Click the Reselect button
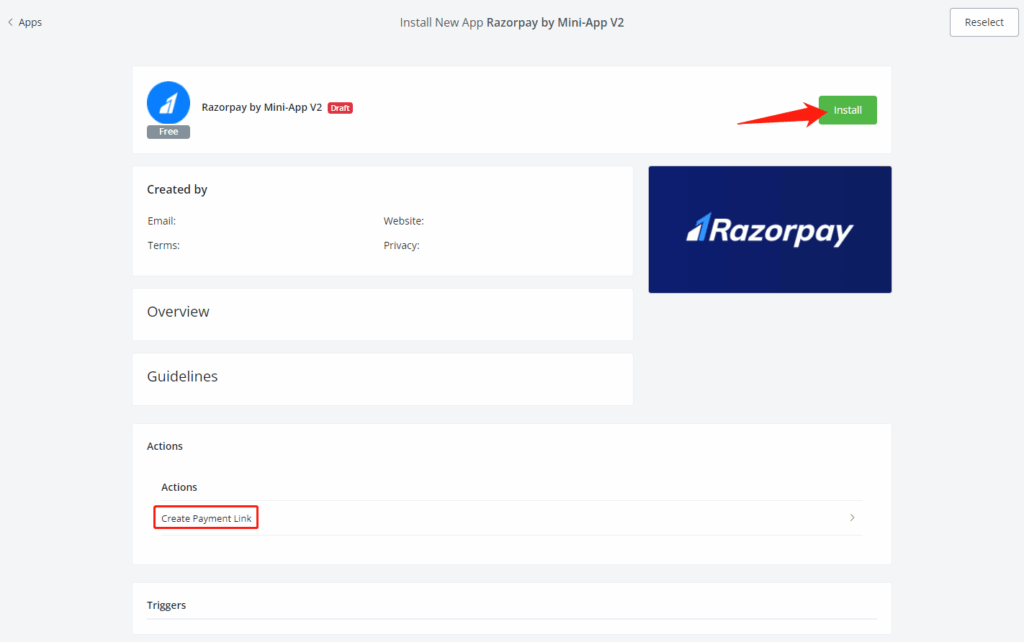The image size is (1024, 642). point(983,22)
